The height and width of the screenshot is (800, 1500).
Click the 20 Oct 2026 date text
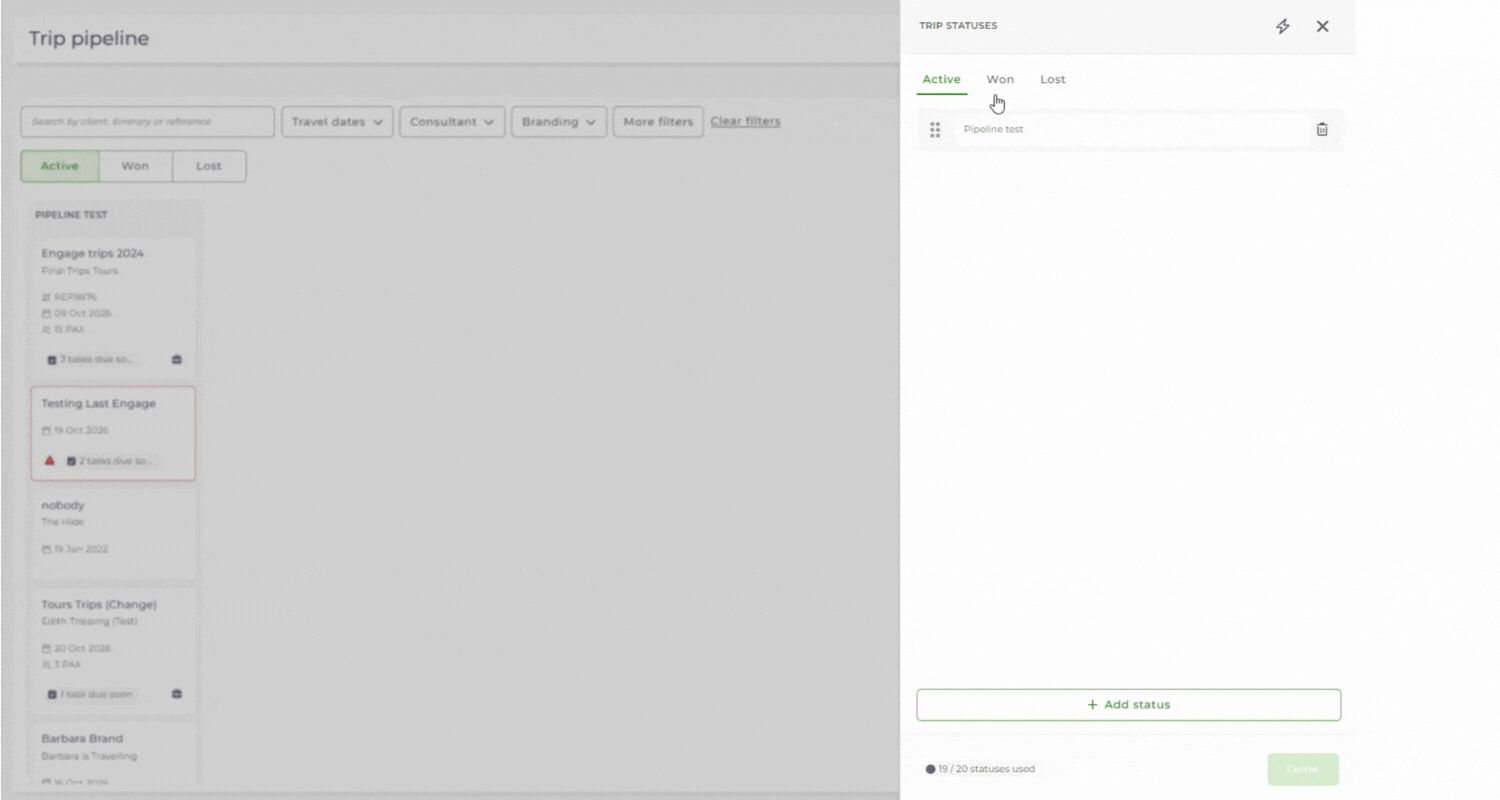(82, 648)
